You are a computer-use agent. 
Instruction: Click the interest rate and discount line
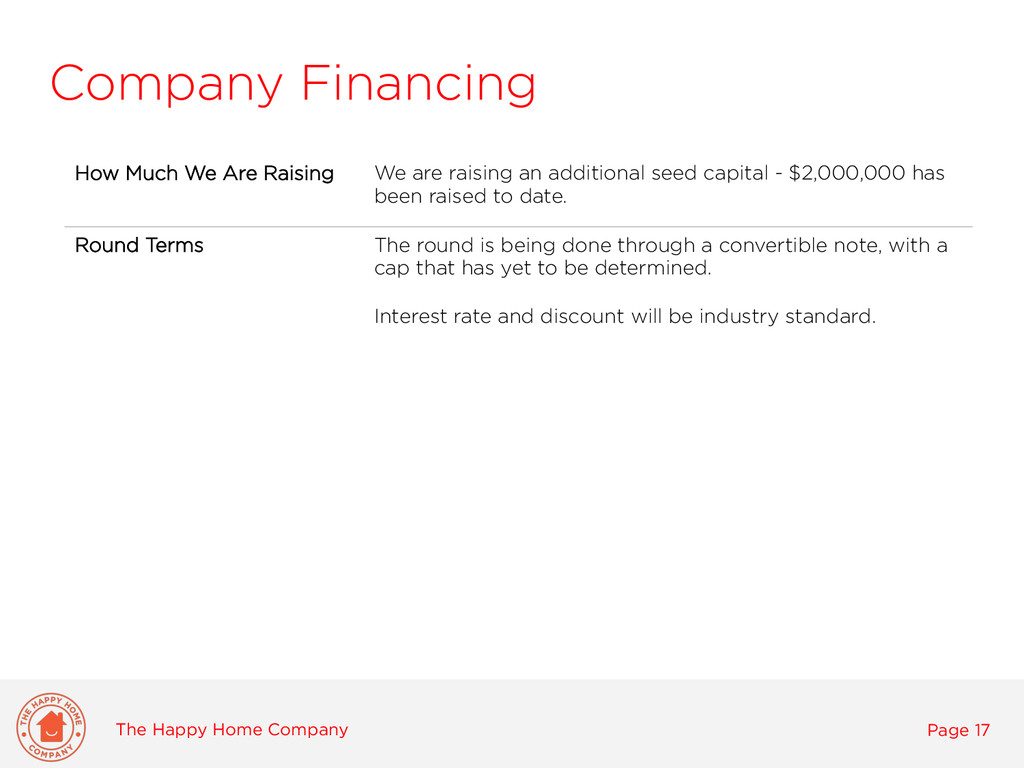625,317
